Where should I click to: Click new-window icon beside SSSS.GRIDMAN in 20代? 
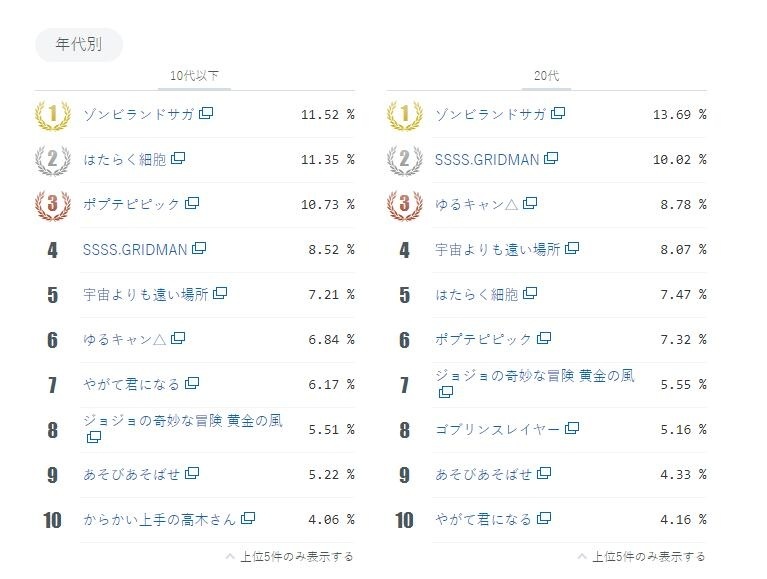(551, 158)
